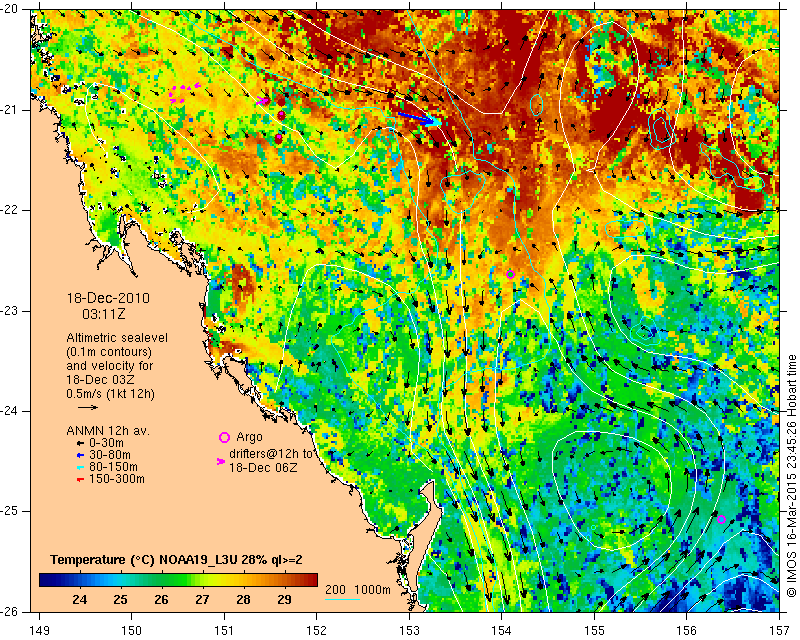Click the cyan 80-150m legend arrow
Viewport: 800px width, 640px height.
coord(80,467)
